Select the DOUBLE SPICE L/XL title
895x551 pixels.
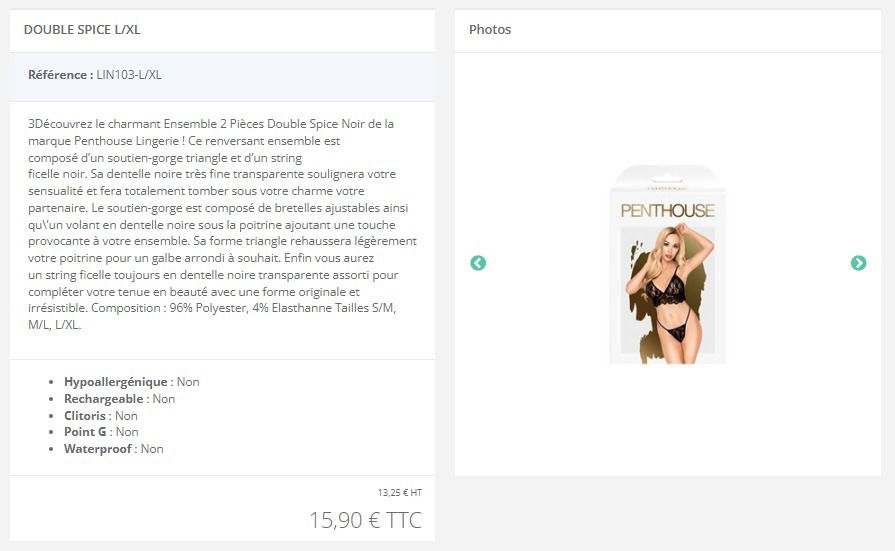coord(82,30)
